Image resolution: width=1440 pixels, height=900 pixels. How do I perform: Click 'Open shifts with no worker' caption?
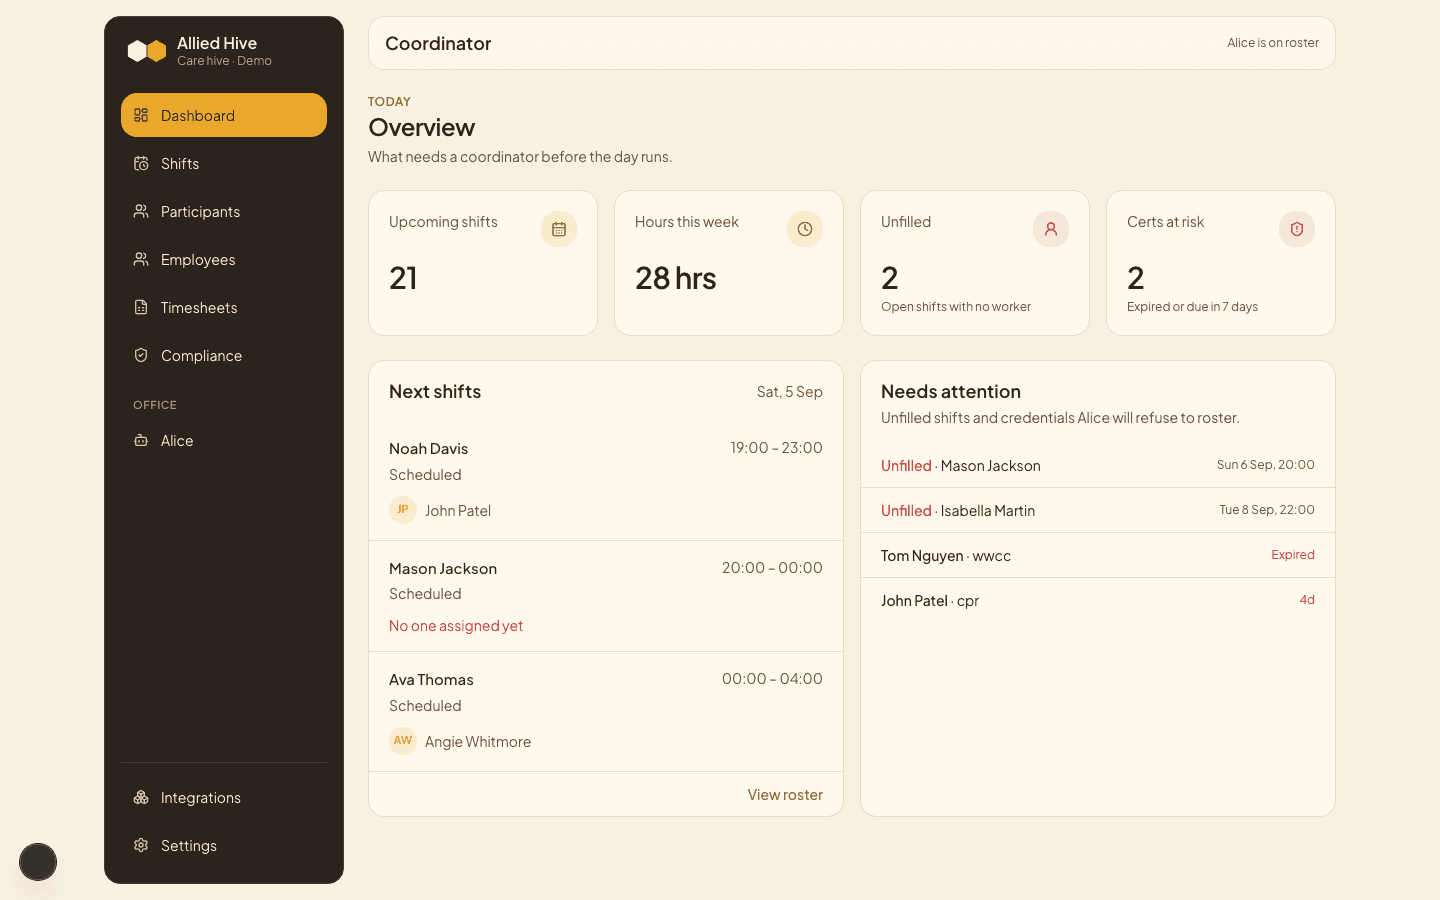[x=956, y=307]
